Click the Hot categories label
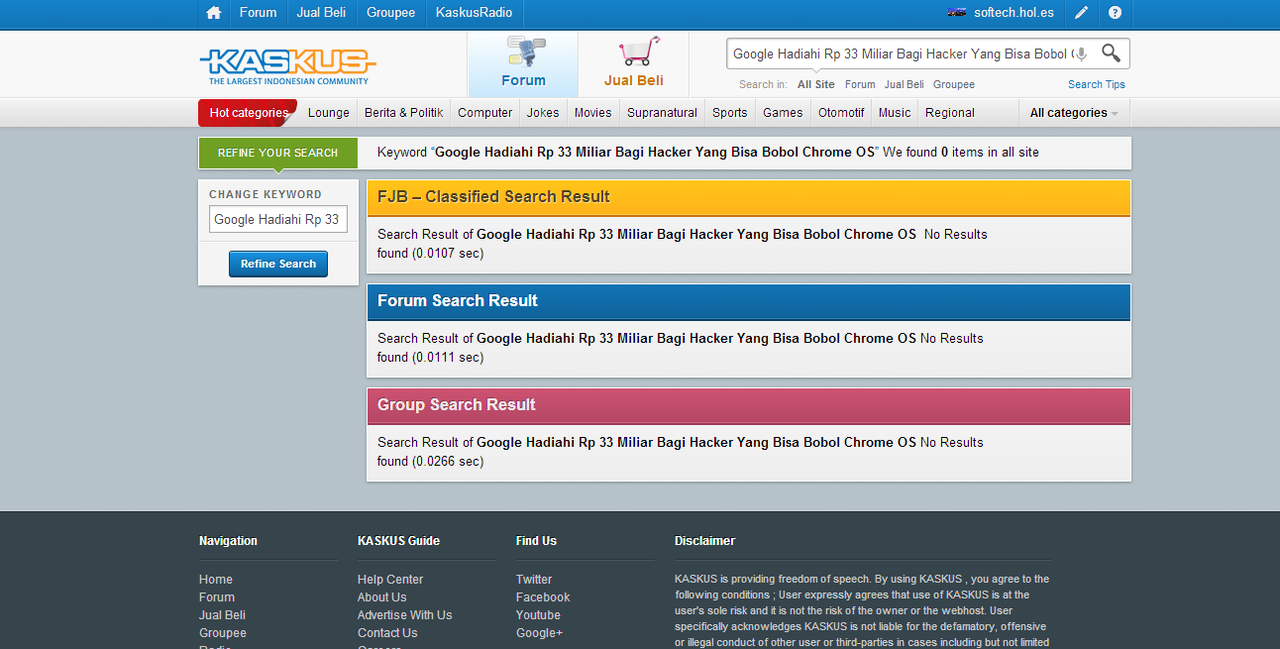This screenshot has height=649, width=1280. click(248, 113)
